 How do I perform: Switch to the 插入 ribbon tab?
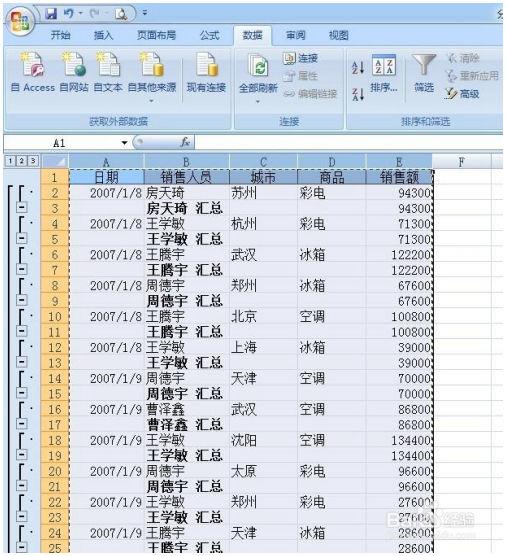click(103, 35)
